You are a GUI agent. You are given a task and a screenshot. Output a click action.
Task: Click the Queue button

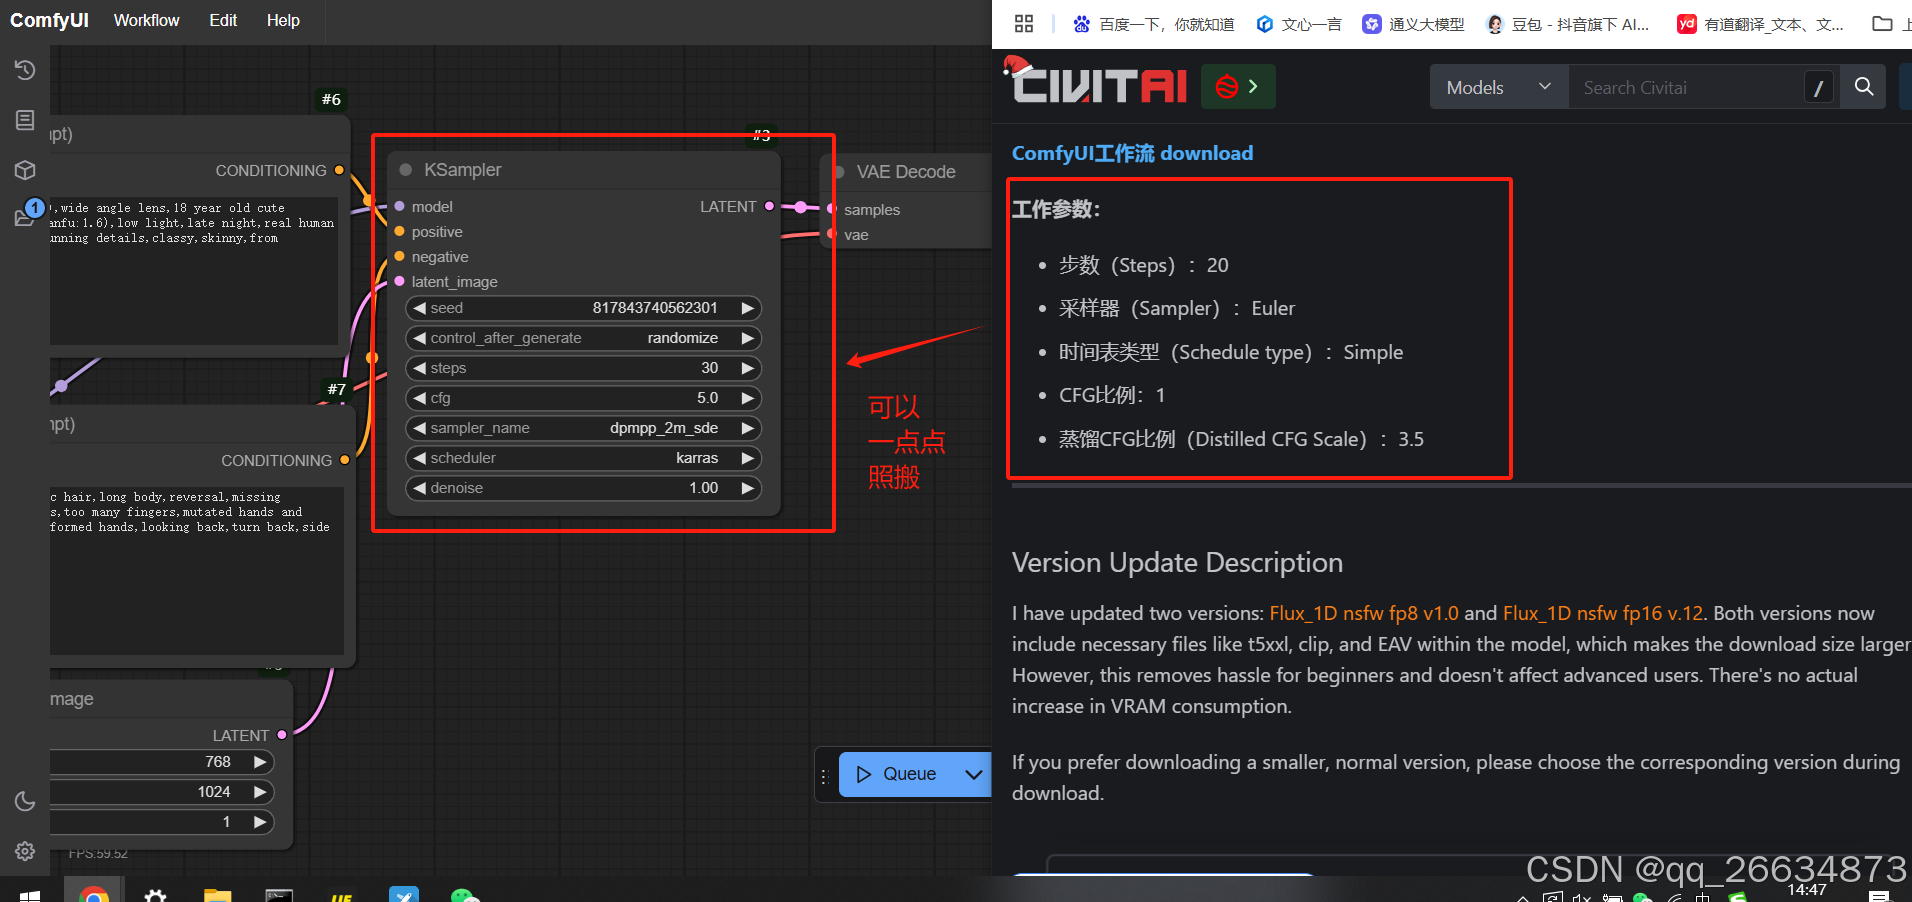(x=897, y=774)
